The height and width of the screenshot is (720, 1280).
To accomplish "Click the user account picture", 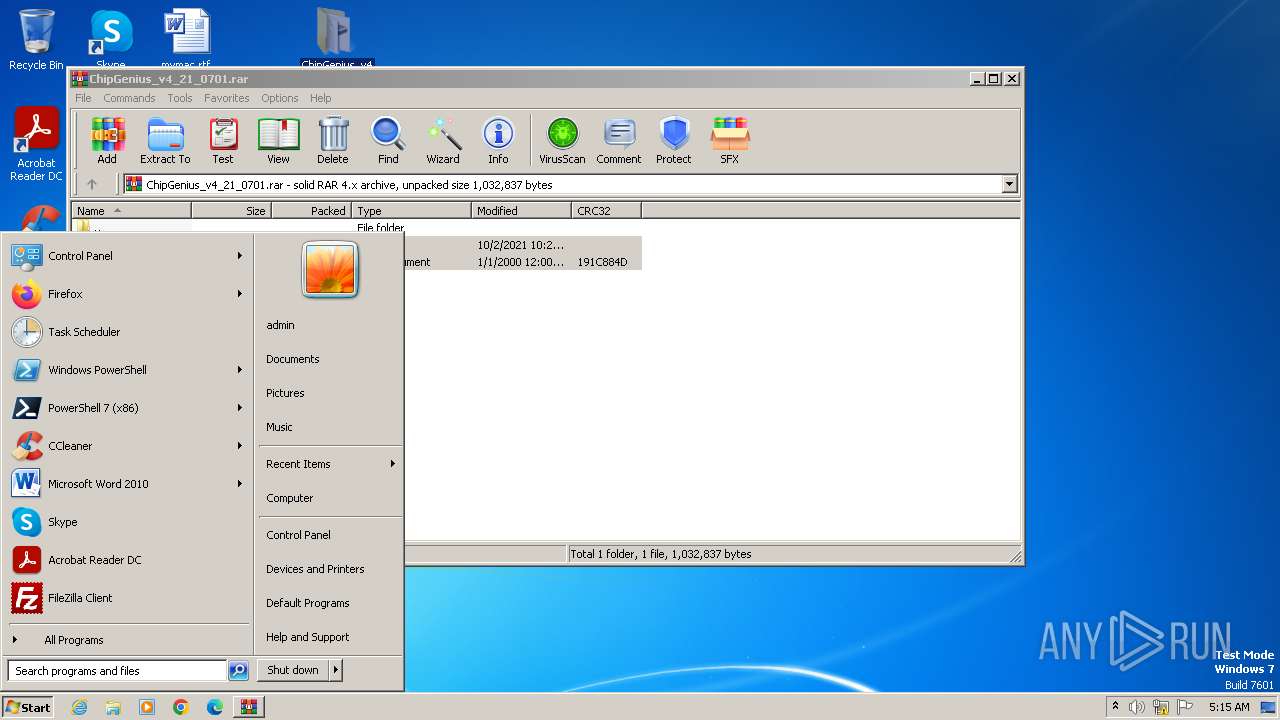I will pos(330,269).
